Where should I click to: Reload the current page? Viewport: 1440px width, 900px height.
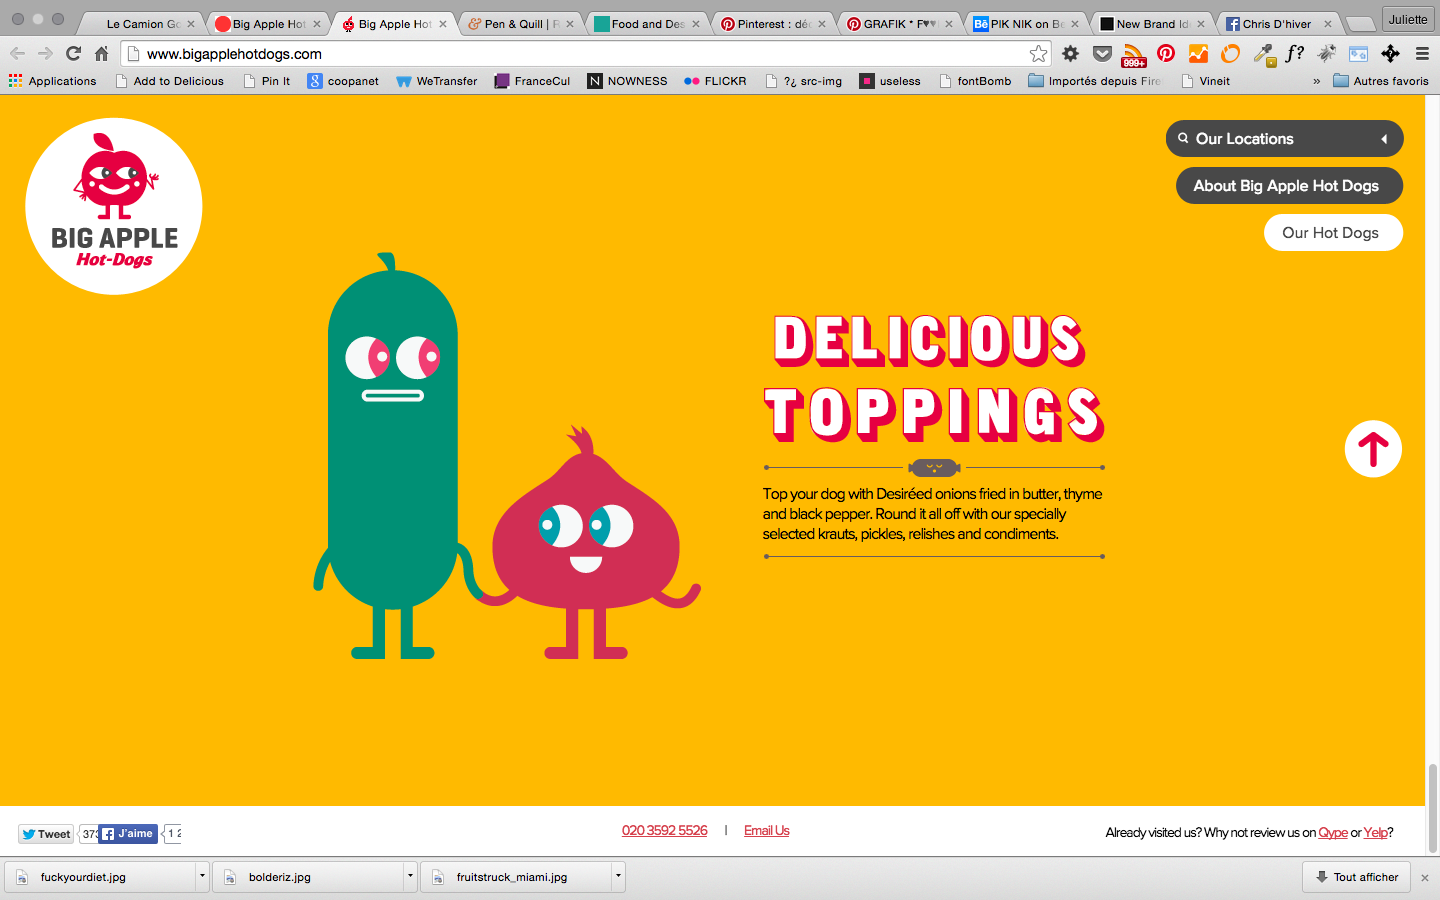73,54
